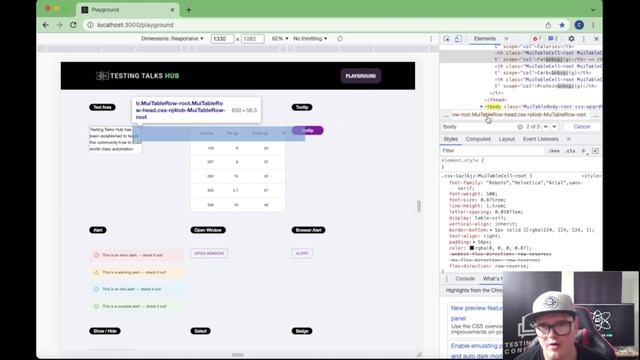Click the viewport width field 1330

[x=222, y=38]
